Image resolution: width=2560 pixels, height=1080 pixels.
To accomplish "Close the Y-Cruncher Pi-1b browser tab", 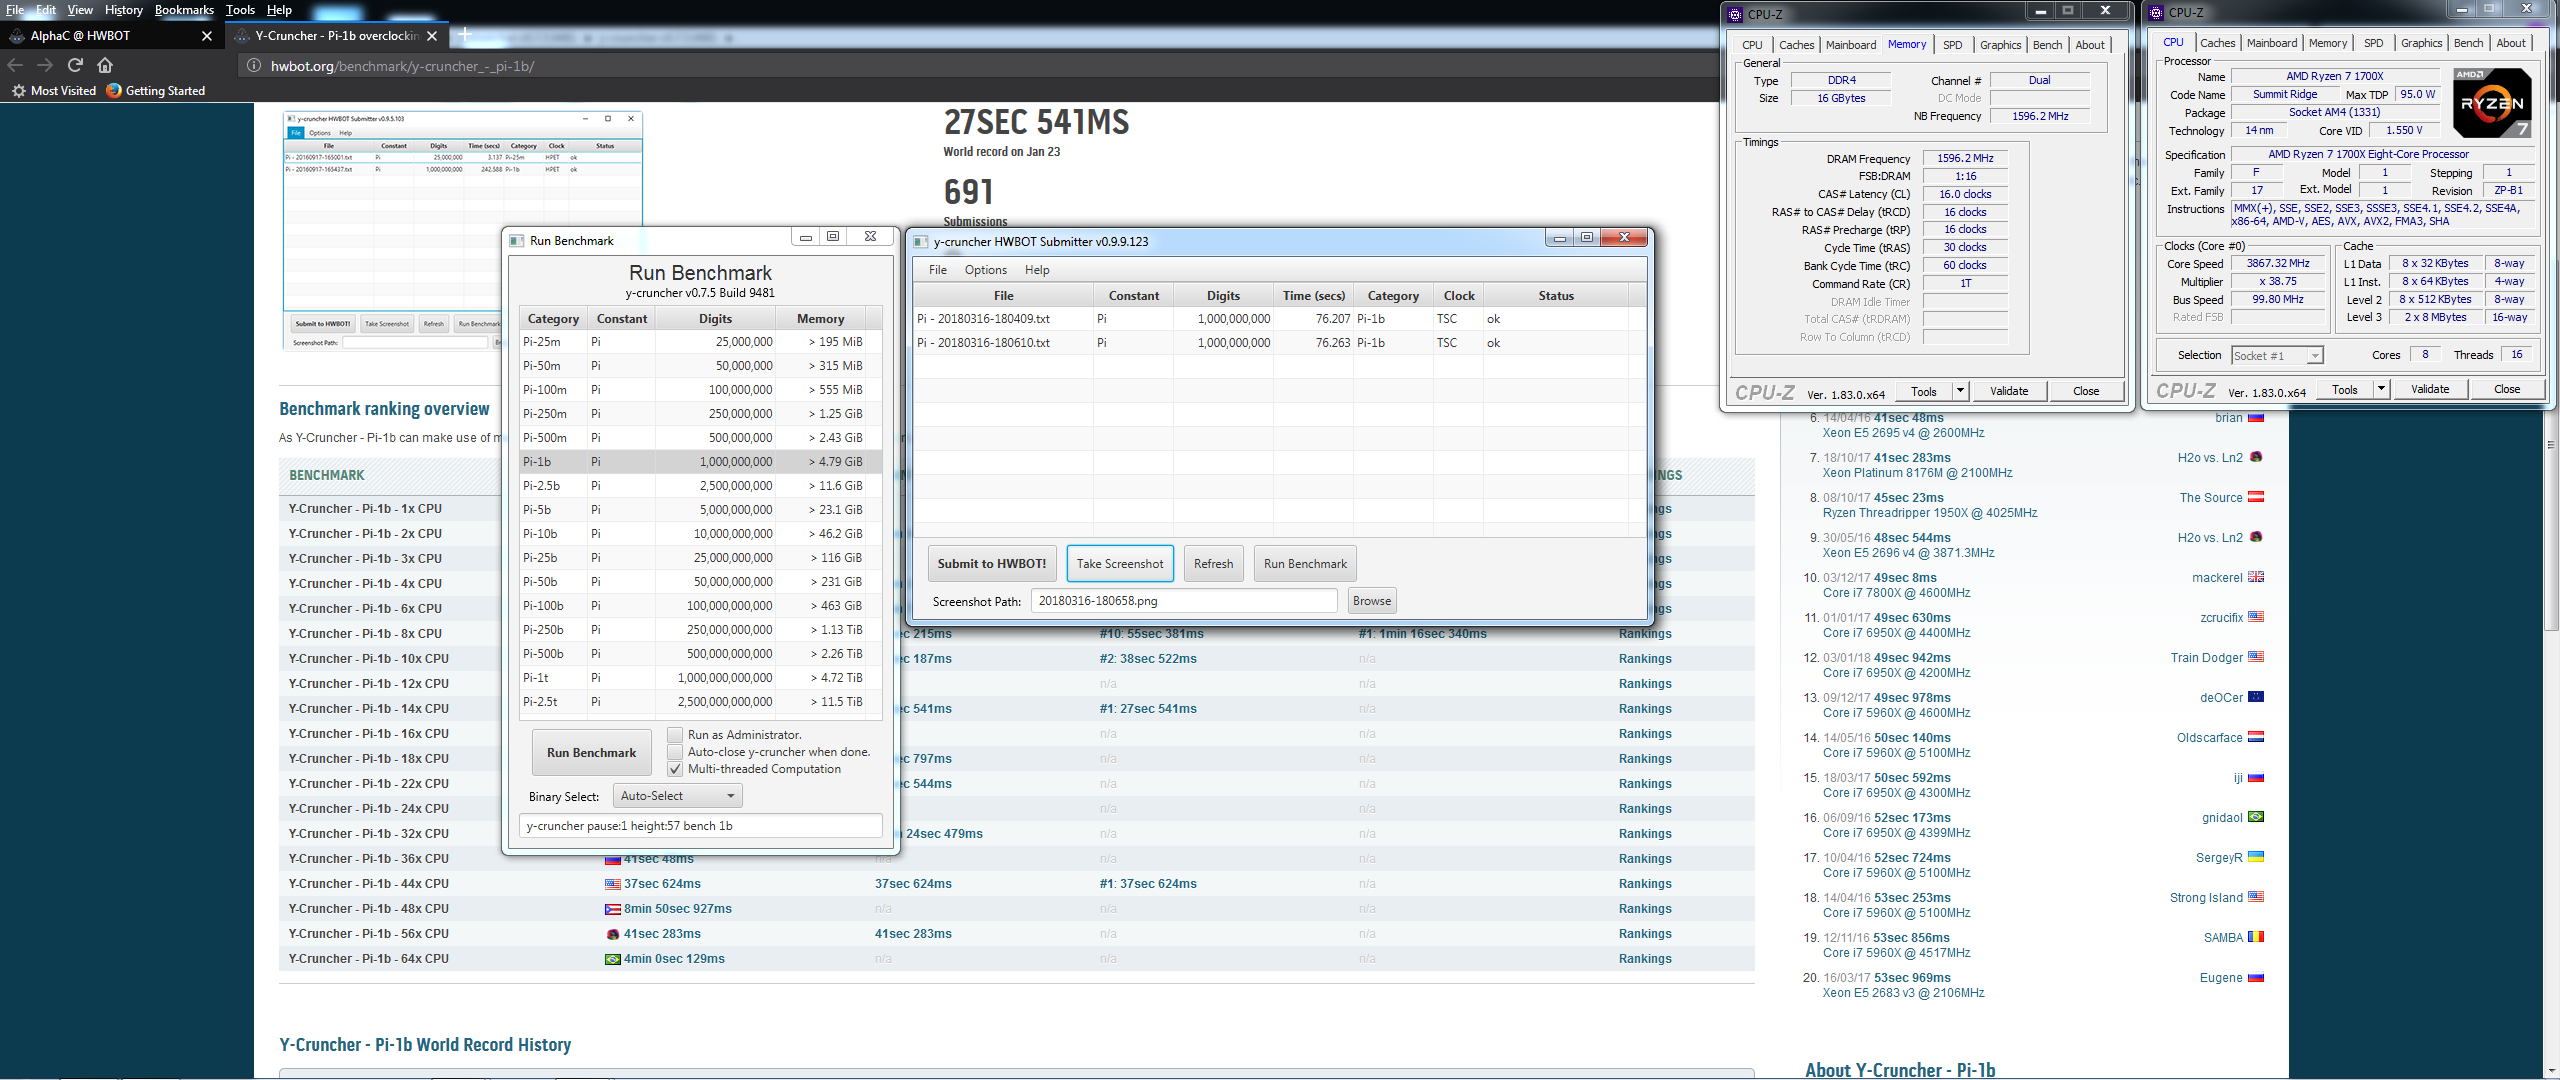I will 432,36.
